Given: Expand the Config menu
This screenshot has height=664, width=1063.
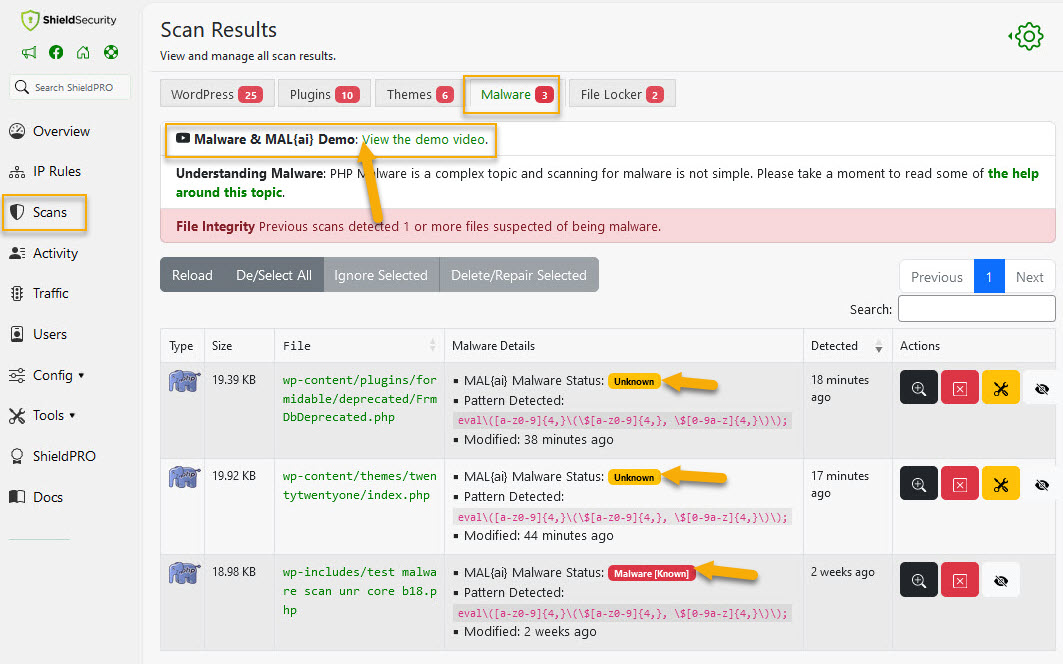Looking at the screenshot, I should click(x=46, y=375).
